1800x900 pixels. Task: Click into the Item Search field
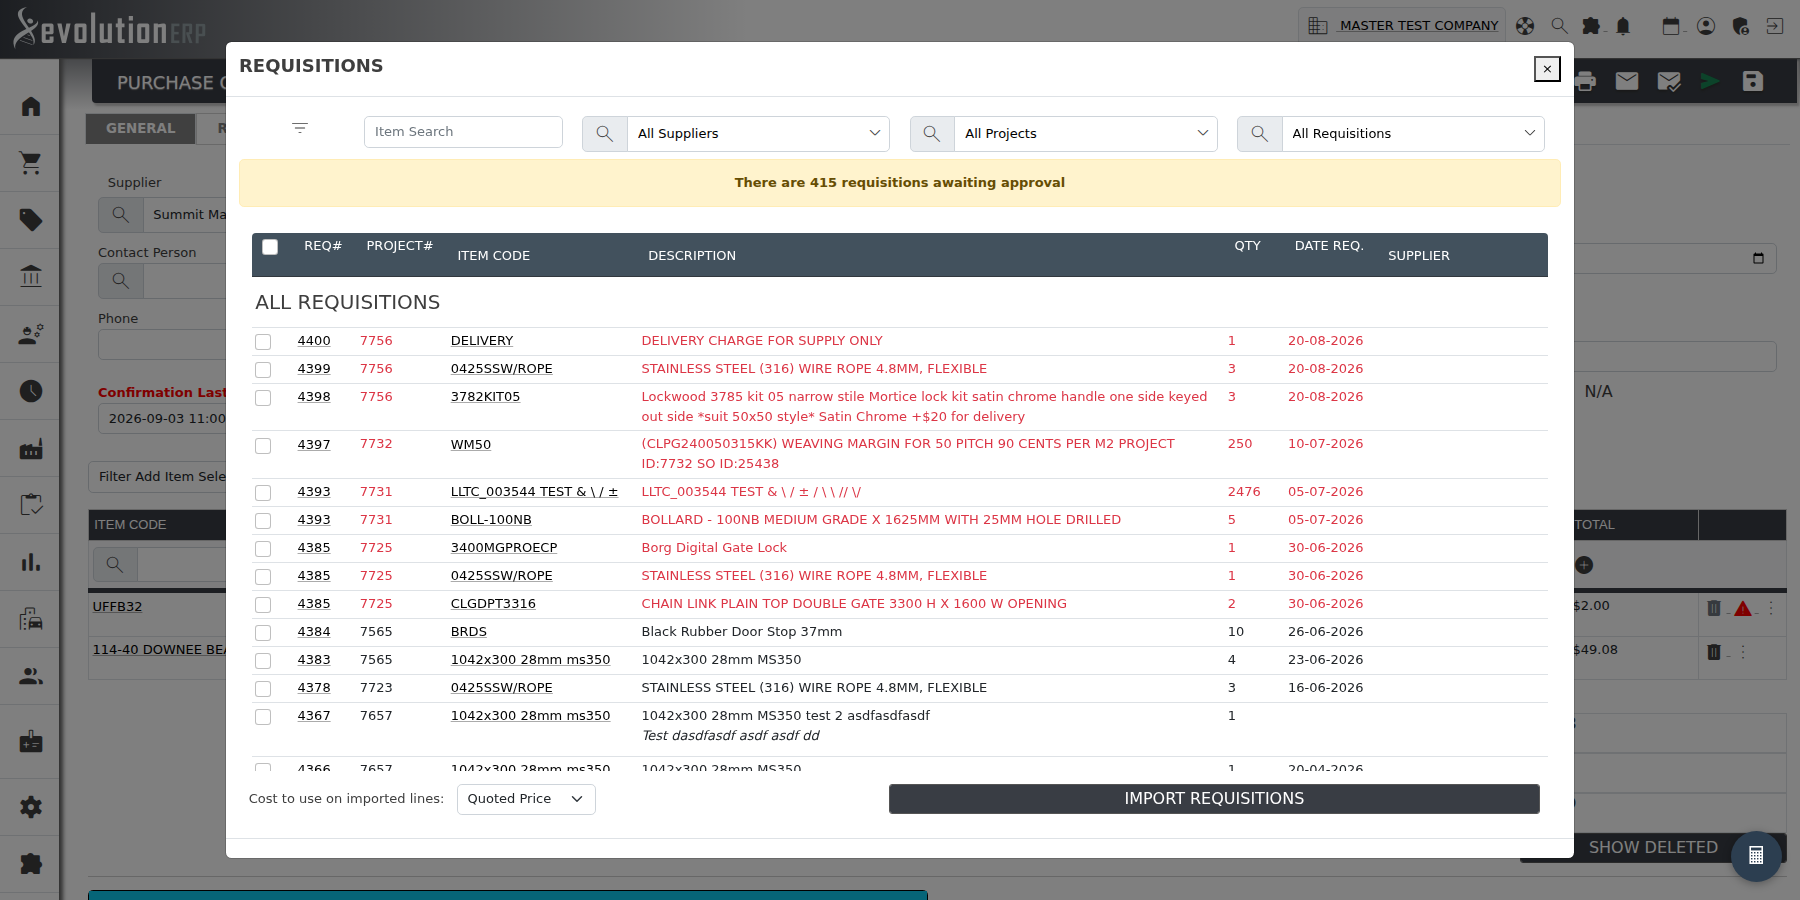pyautogui.click(x=463, y=132)
